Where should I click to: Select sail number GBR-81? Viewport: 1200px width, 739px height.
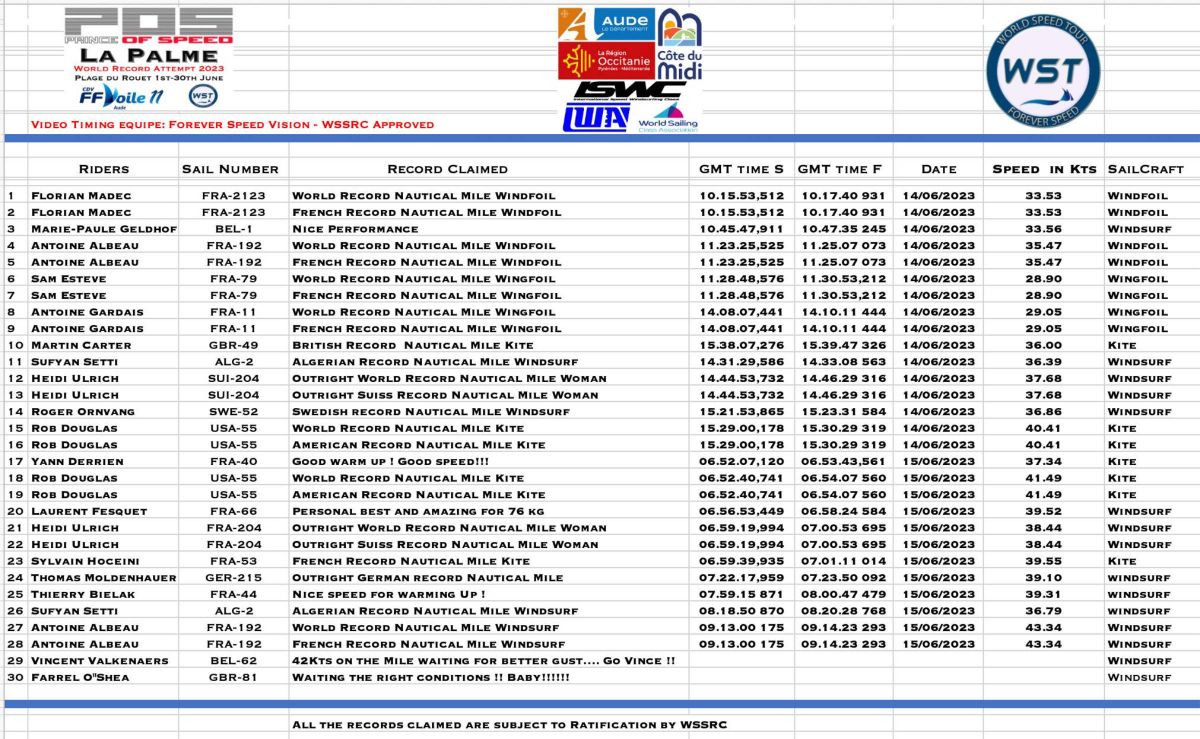[x=233, y=678]
